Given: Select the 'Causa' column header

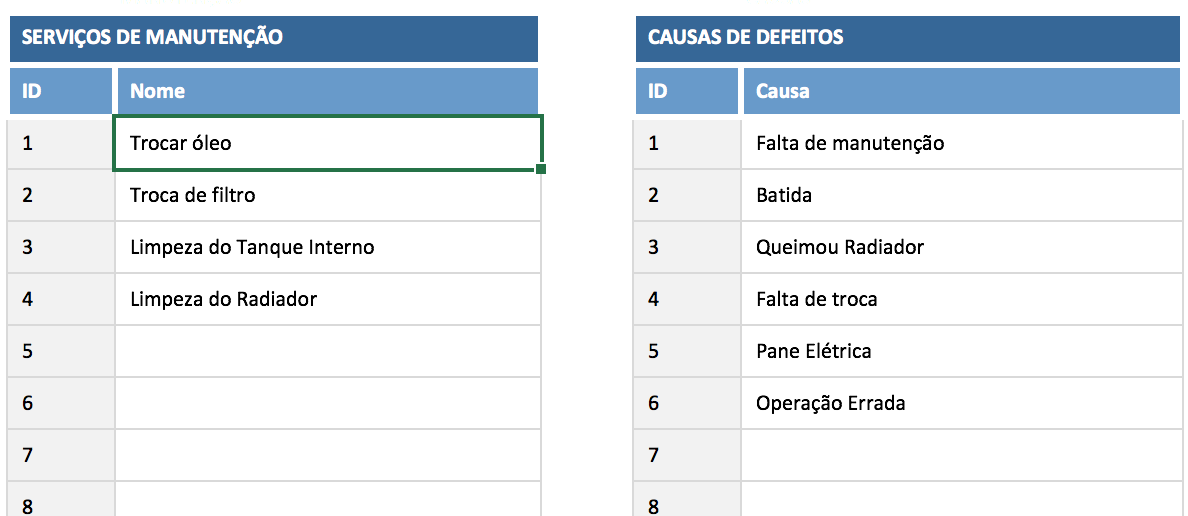Looking at the screenshot, I should (x=960, y=91).
